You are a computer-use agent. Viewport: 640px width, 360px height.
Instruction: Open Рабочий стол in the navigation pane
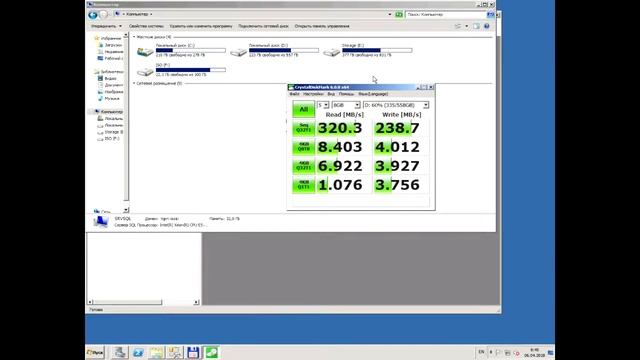[110, 58]
